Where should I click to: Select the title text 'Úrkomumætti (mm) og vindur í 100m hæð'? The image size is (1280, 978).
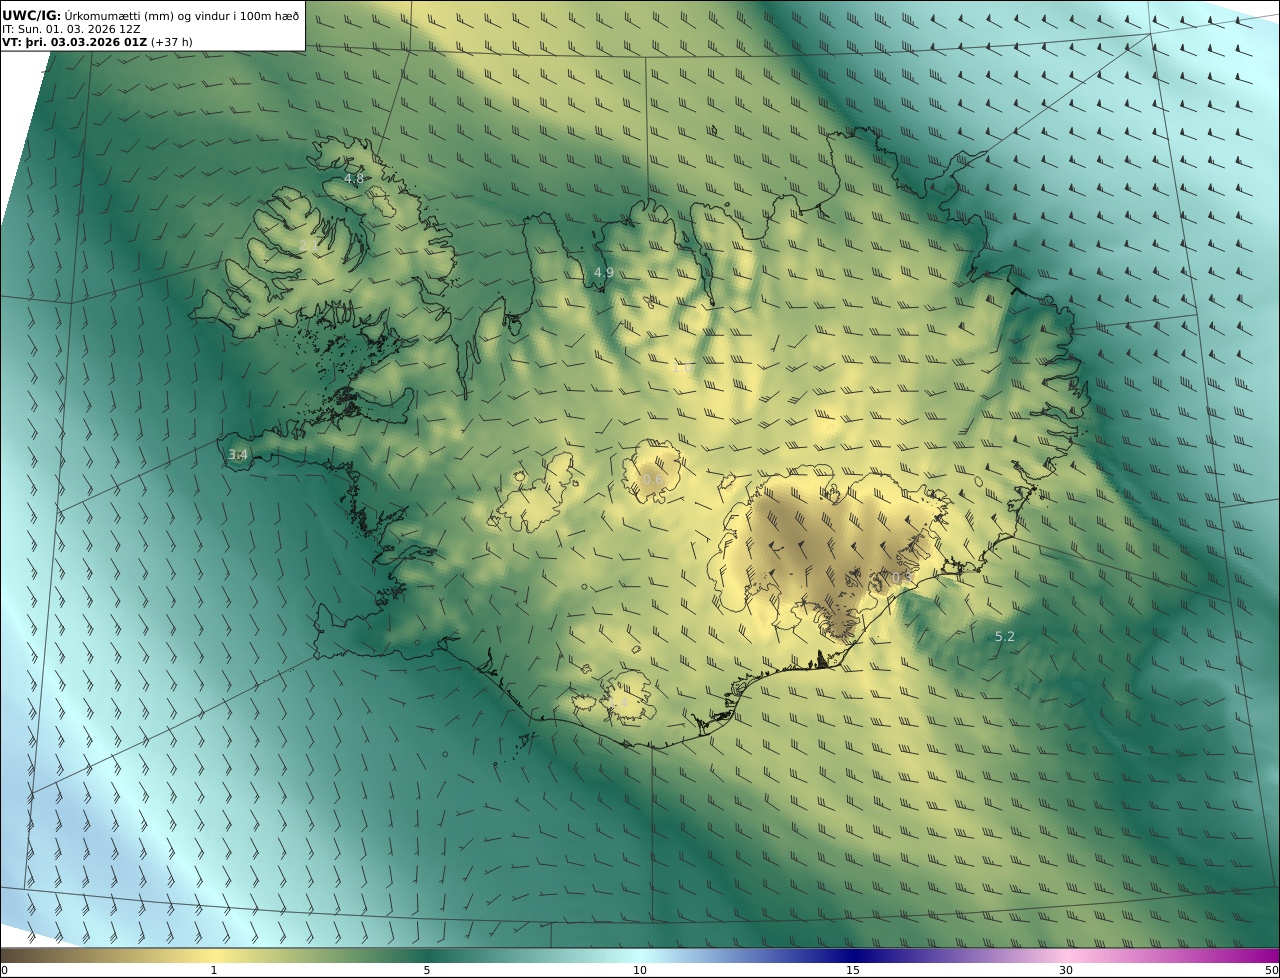click(182, 15)
